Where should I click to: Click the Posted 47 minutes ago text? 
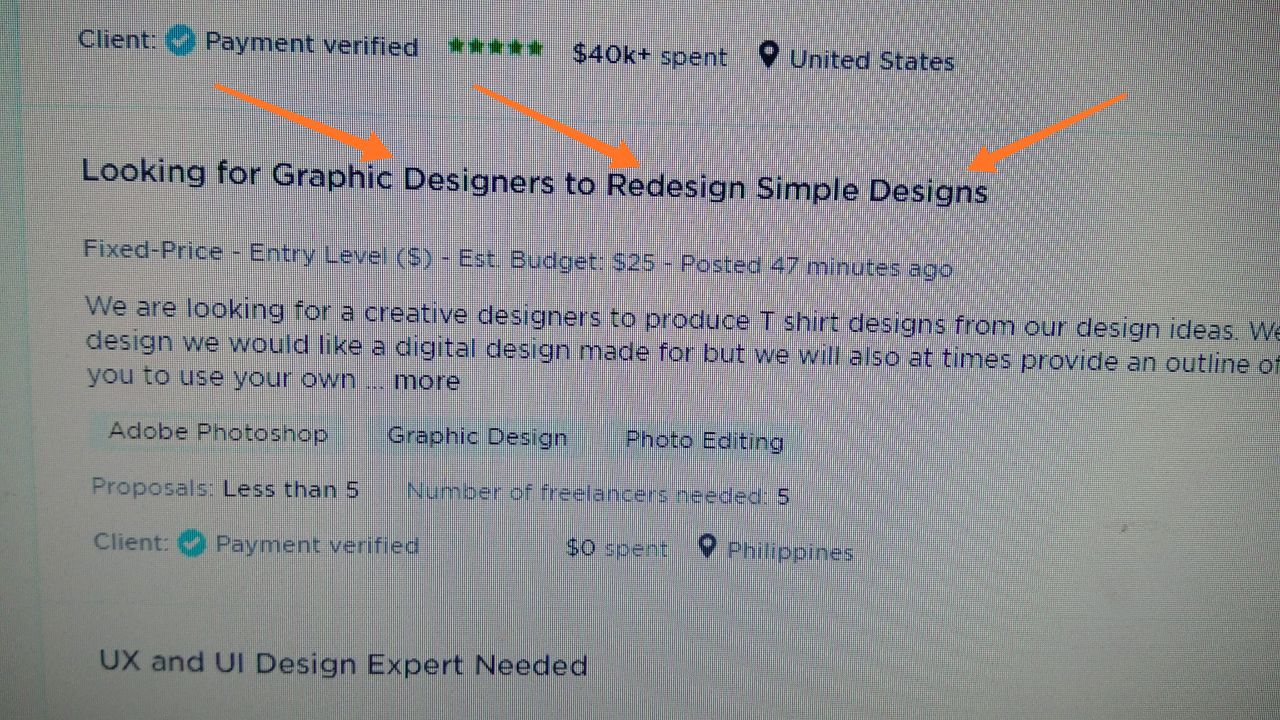coord(816,266)
